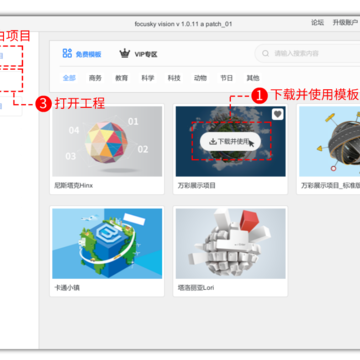Select the 教育 category filter
The height and width of the screenshot is (360, 360).
121,78
